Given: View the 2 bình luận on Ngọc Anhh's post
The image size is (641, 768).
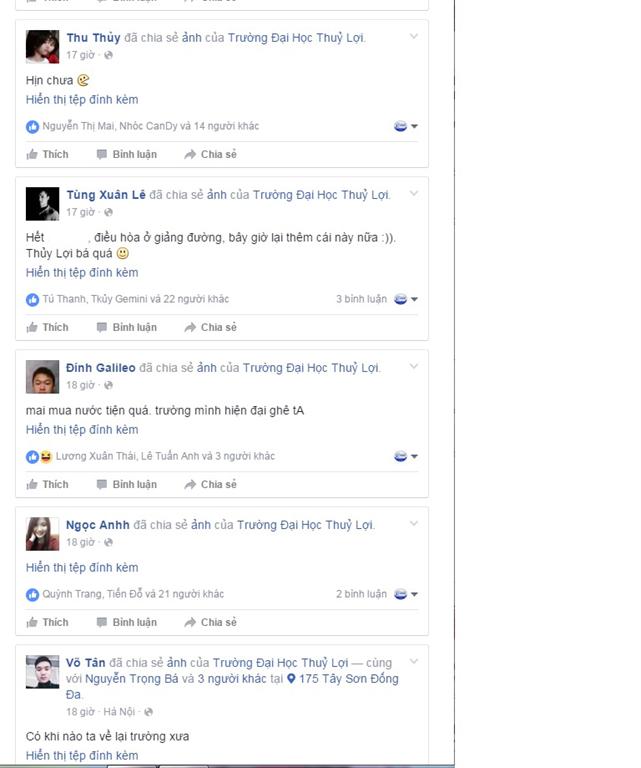Looking at the screenshot, I should tap(361, 594).
